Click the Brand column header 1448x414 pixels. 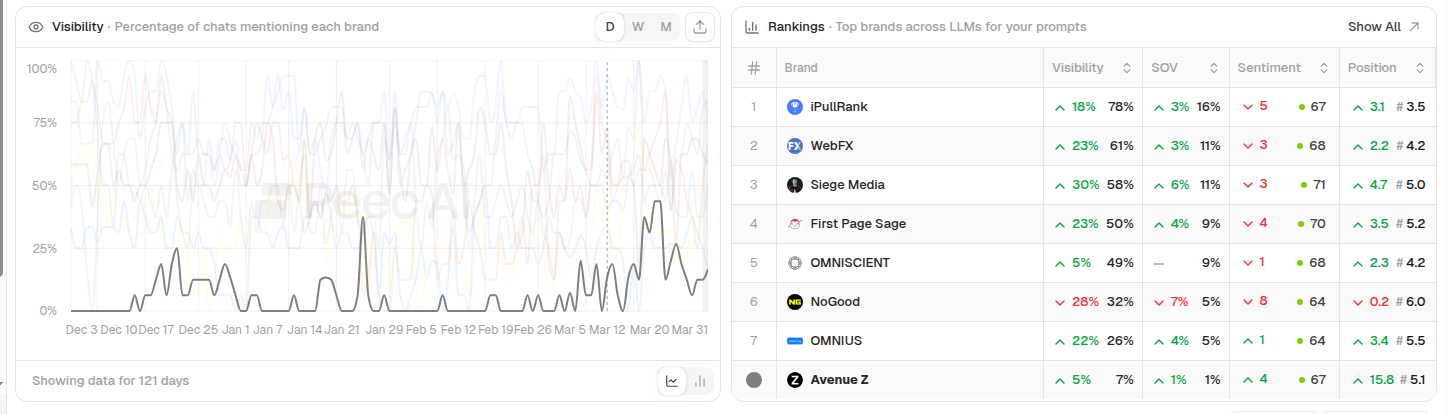[x=801, y=68]
